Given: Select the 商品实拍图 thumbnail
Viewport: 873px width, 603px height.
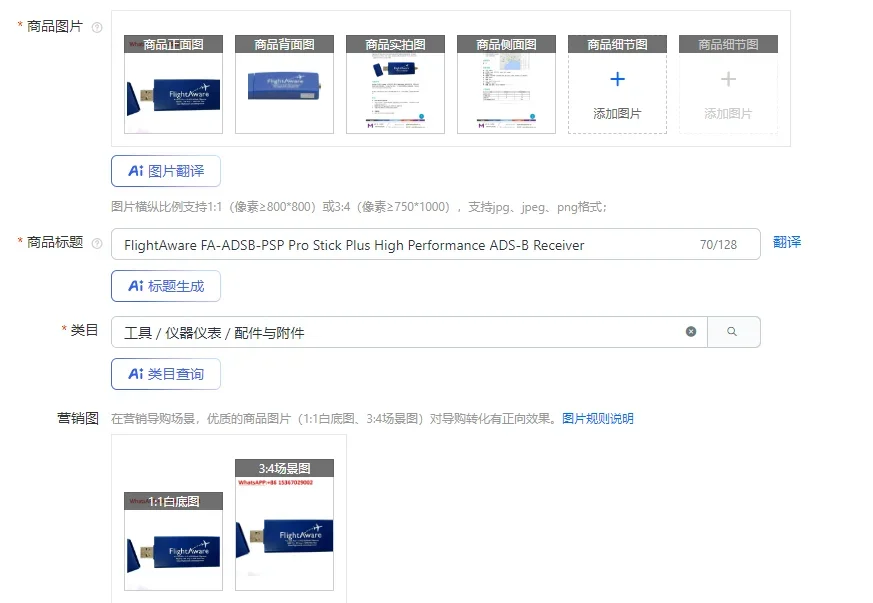Looking at the screenshot, I should (395, 85).
